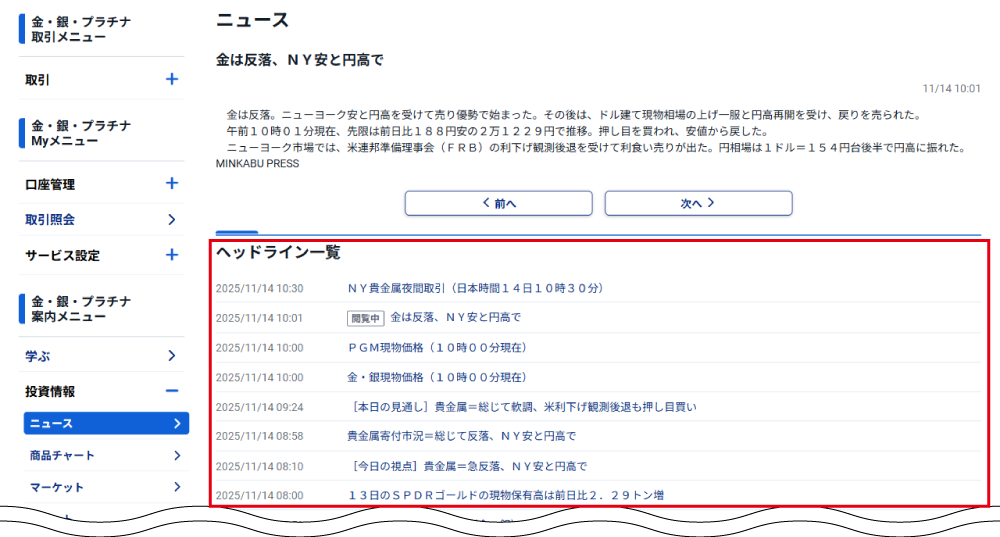Image resolution: width=1000 pixels, height=537 pixels.
Task: Open 商品チャート menu item
Action: (63, 456)
